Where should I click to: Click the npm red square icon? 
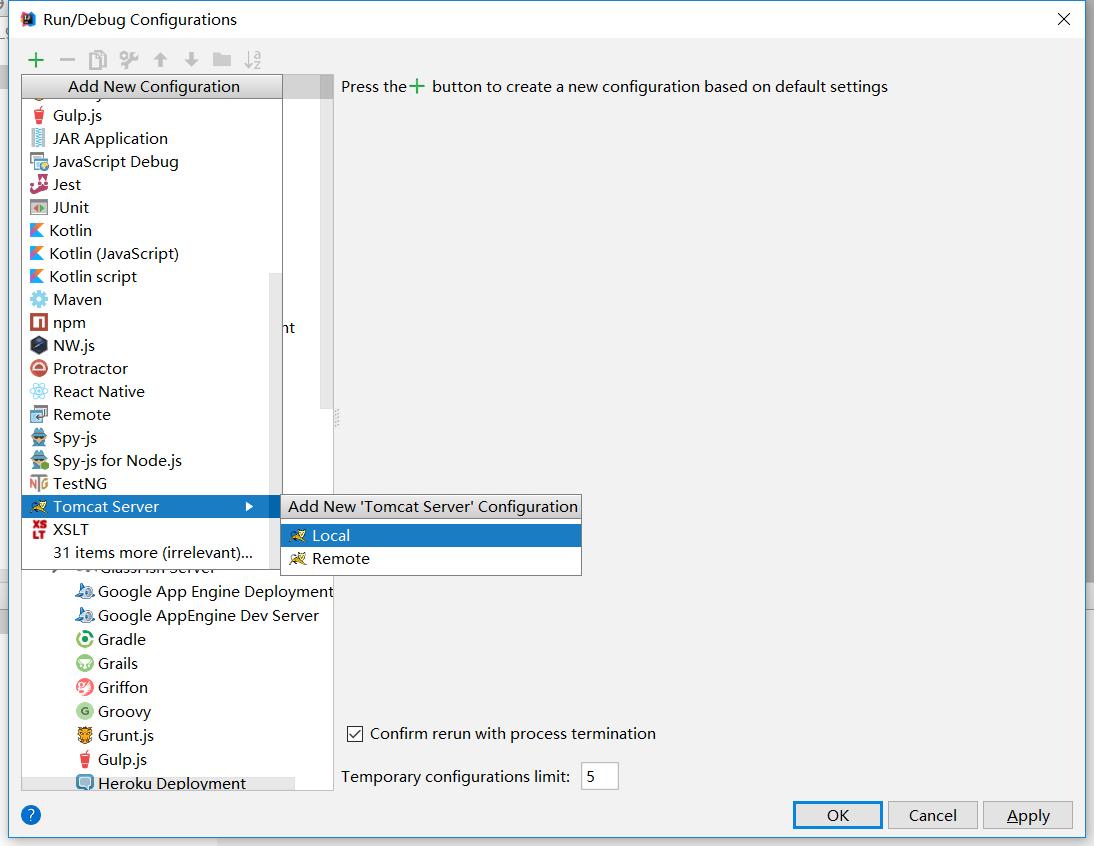[x=39, y=322]
